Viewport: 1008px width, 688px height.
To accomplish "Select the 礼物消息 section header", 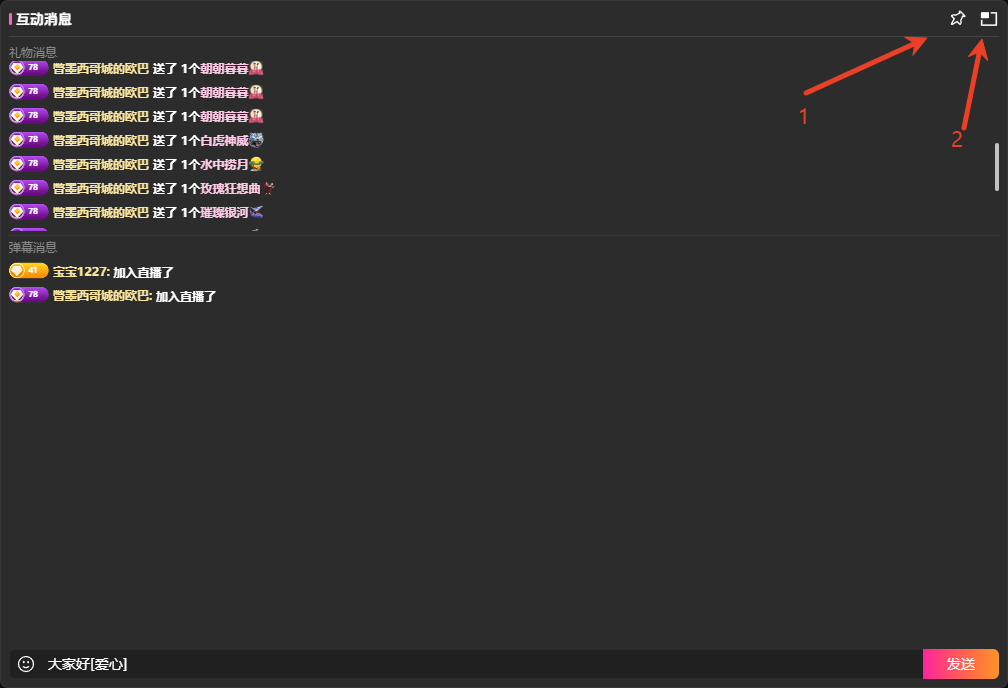I will [x=33, y=52].
